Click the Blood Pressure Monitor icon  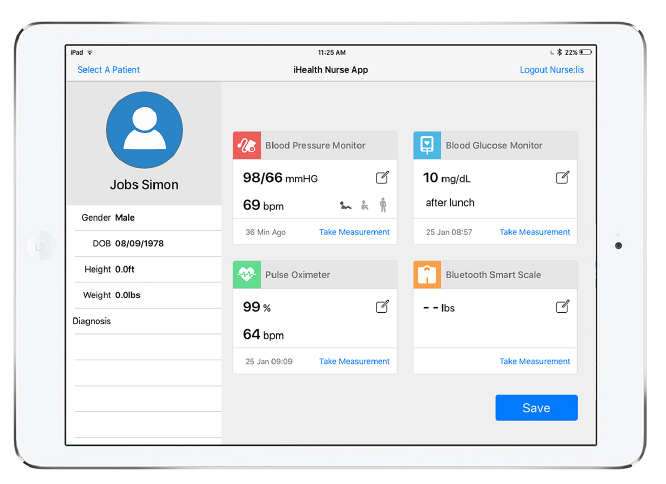pyautogui.click(x=247, y=145)
